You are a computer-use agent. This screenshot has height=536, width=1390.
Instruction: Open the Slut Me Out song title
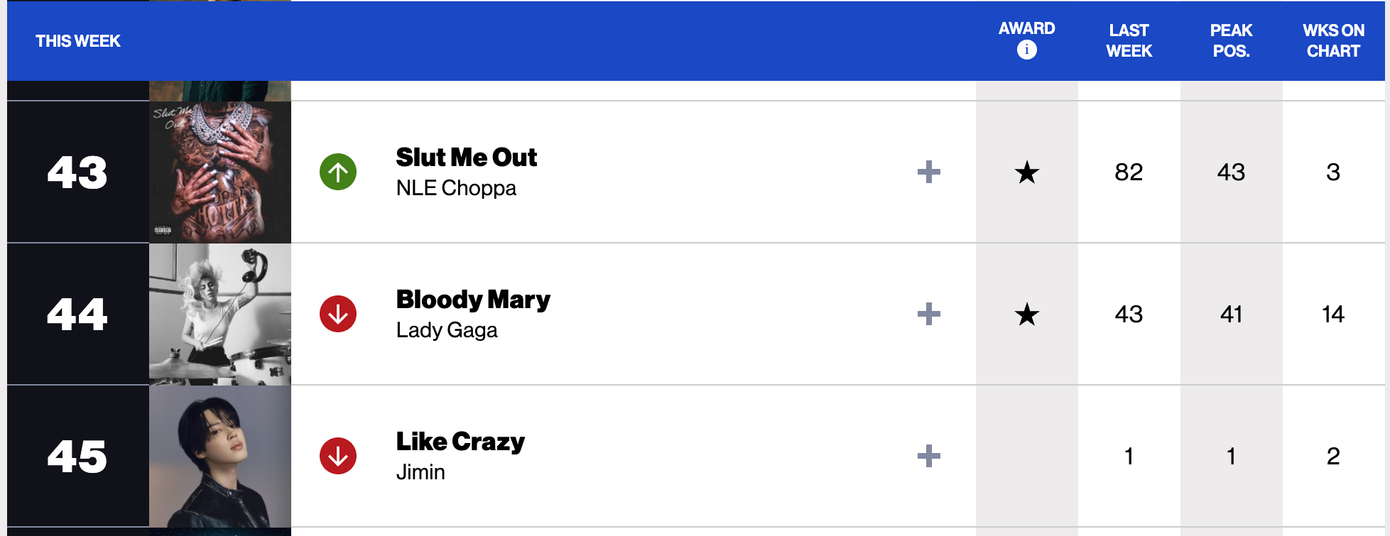coord(466,157)
